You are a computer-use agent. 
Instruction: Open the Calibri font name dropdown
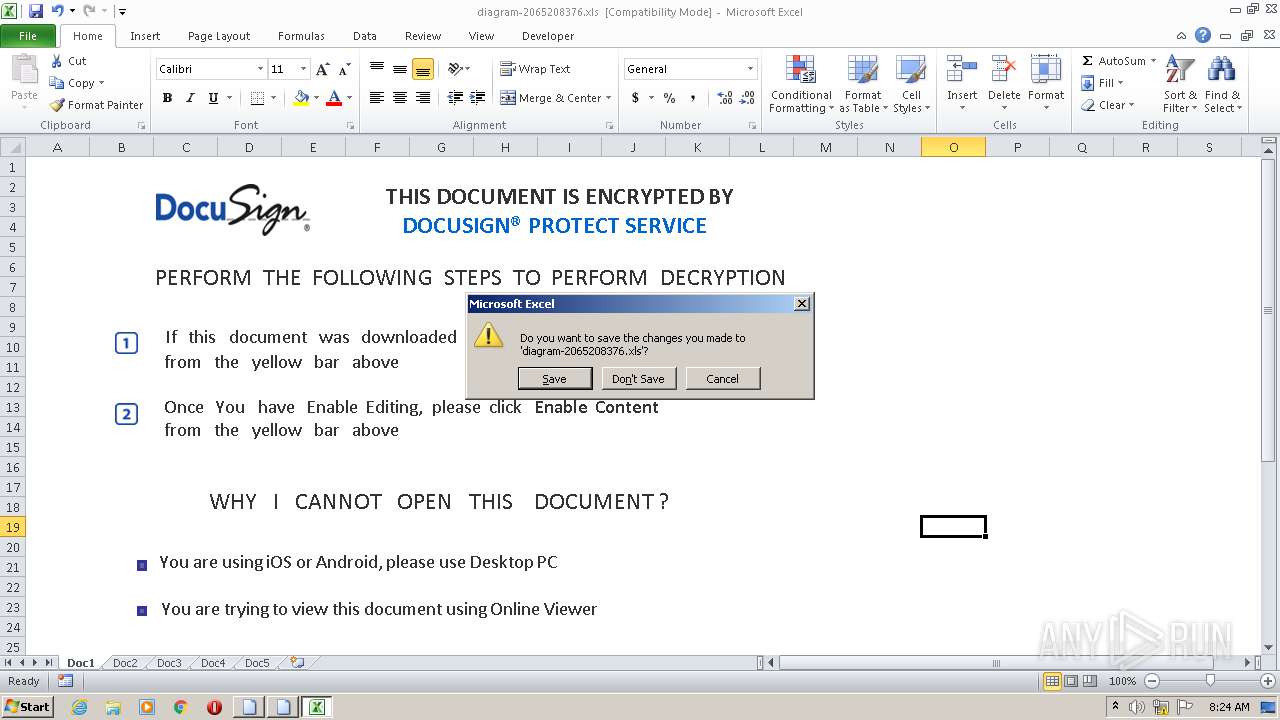pyautogui.click(x=261, y=69)
